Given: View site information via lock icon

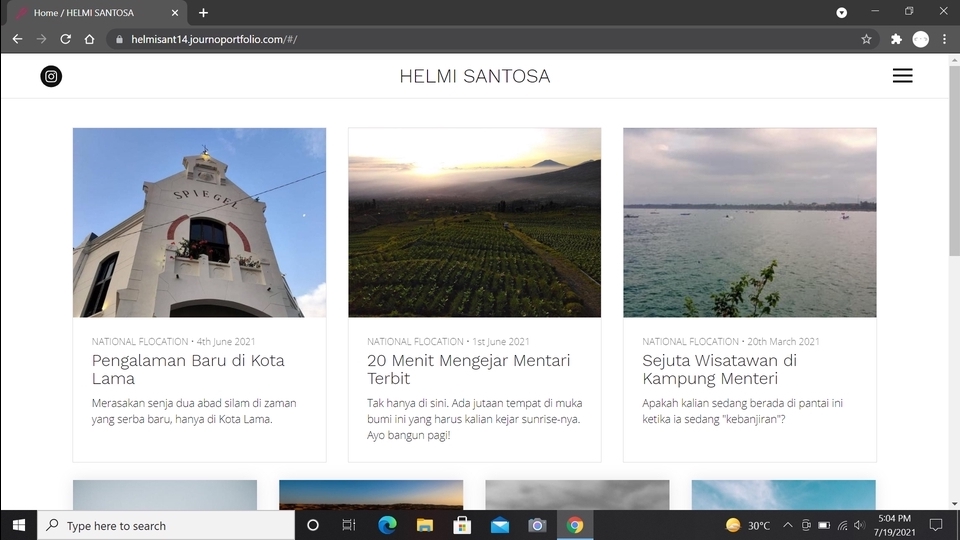Looking at the screenshot, I should pos(119,39).
